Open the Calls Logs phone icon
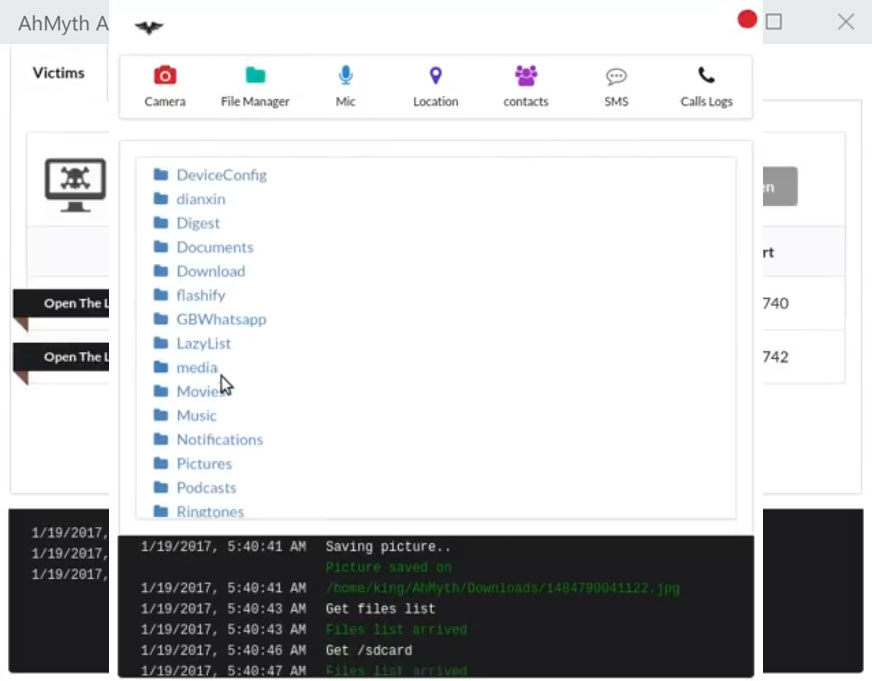This screenshot has height=681, width=872. (706, 75)
